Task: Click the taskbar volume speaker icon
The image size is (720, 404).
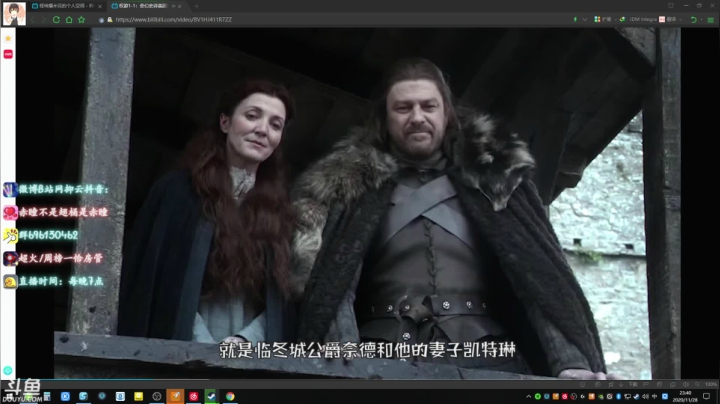Action: coord(645,397)
